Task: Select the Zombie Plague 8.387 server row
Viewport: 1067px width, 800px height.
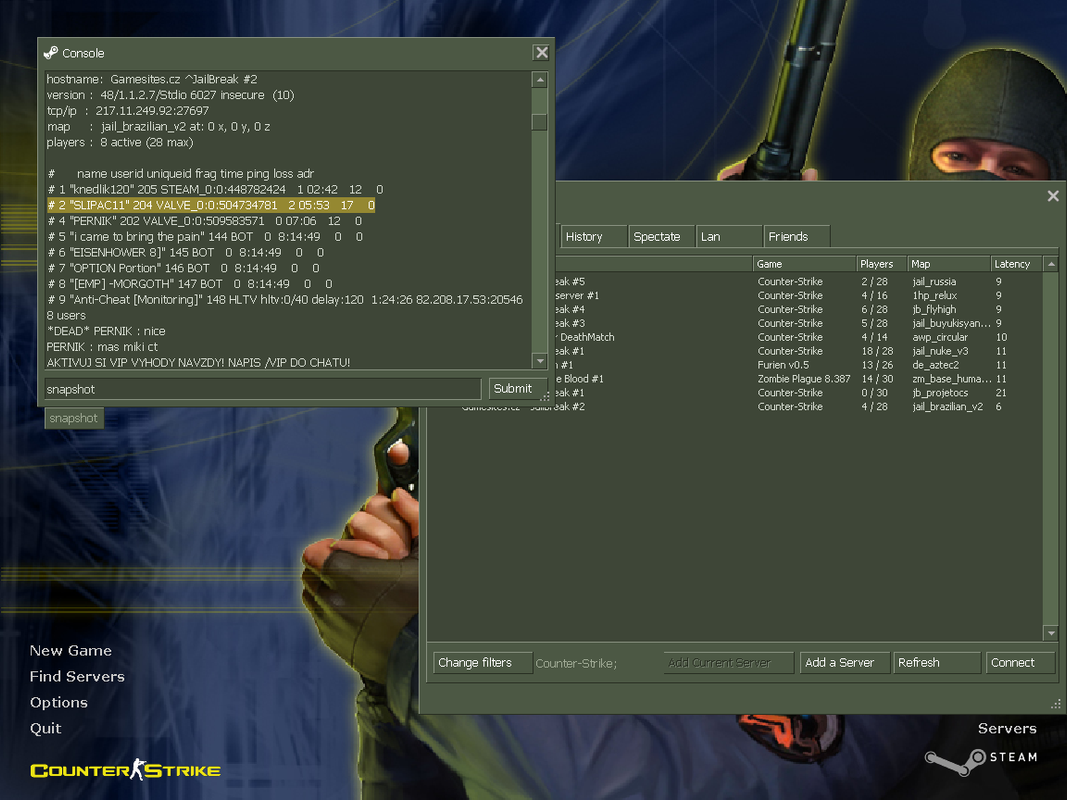Action: pos(798,379)
